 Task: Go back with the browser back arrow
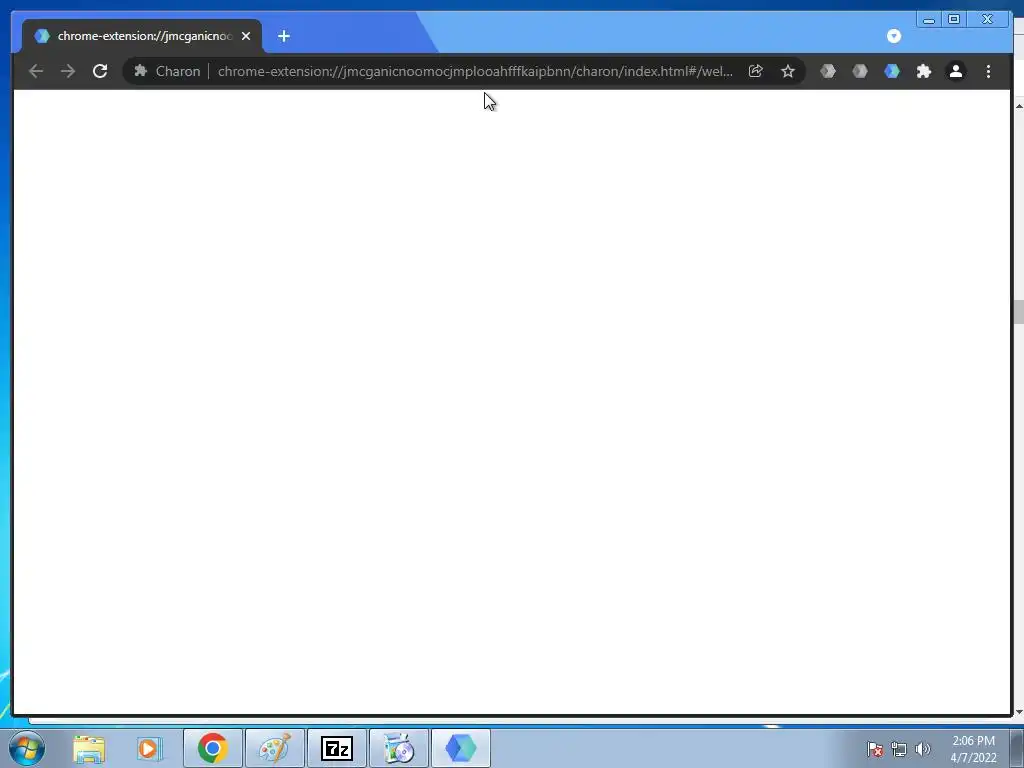(36, 71)
